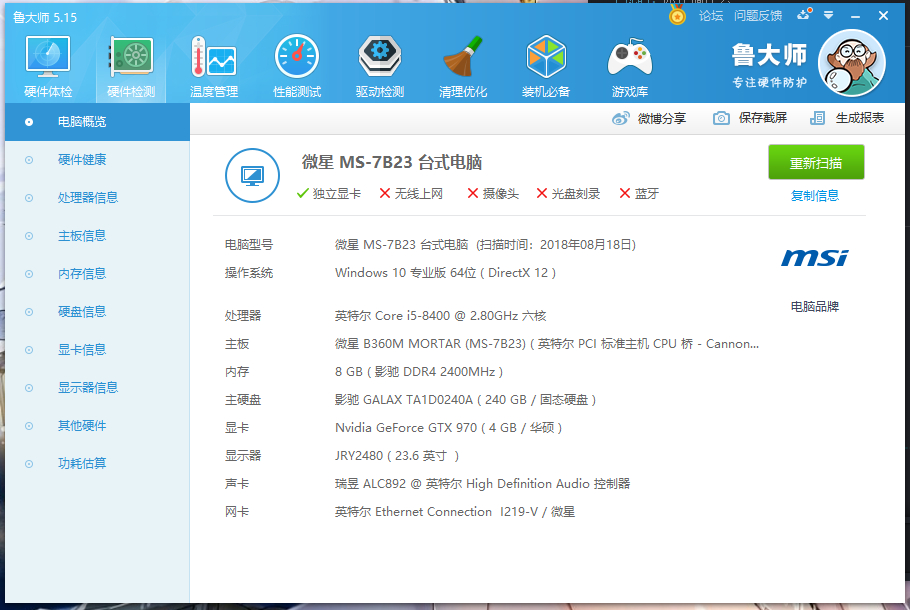
Task: Click 生成报表 generate report button
Action: (x=847, y=118)
